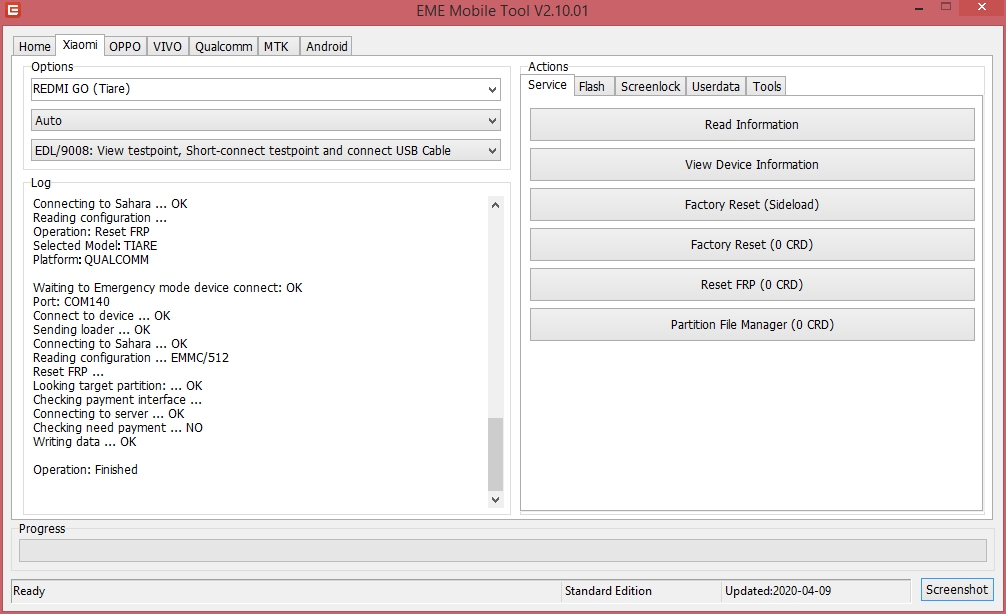Start Factory Reset (0 CRD)
This screenshot has width=1006, height=614.
pos(752,244)
